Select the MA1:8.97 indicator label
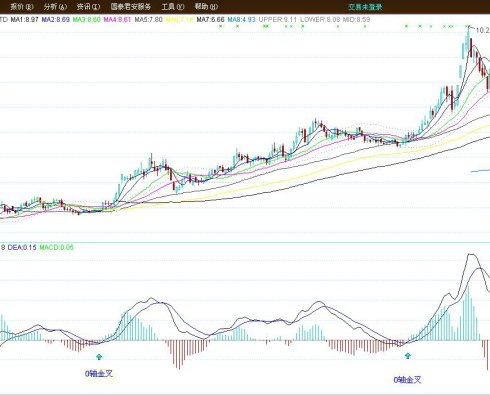 coord(24,20)
